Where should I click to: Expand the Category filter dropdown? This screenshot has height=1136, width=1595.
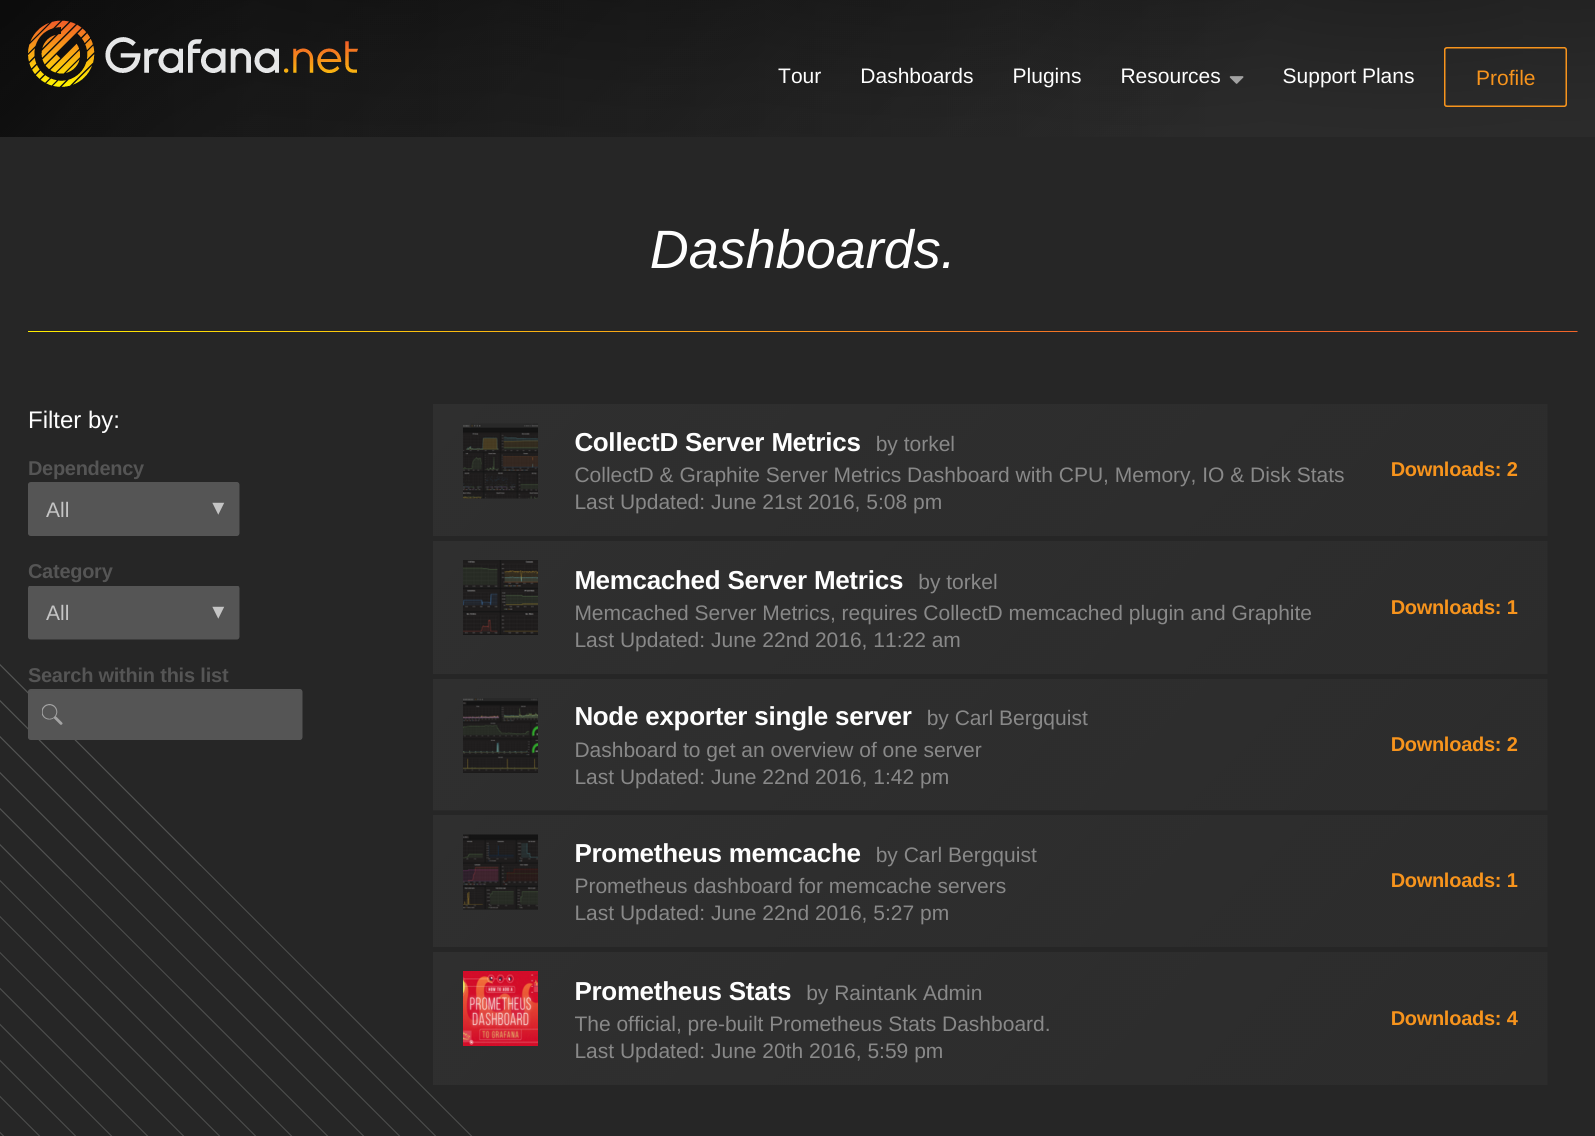134,613
